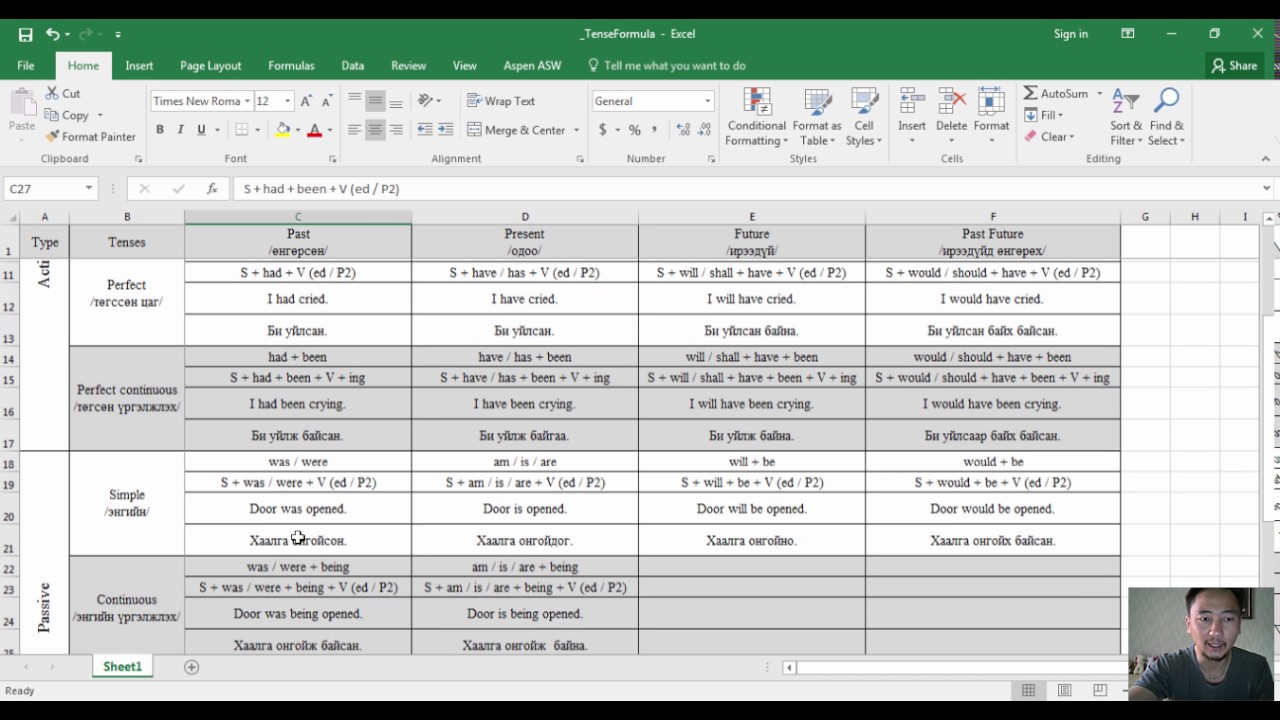Click Increase Decimal icon
This screenshot has height=720, width=1280.
click(683, 130)
